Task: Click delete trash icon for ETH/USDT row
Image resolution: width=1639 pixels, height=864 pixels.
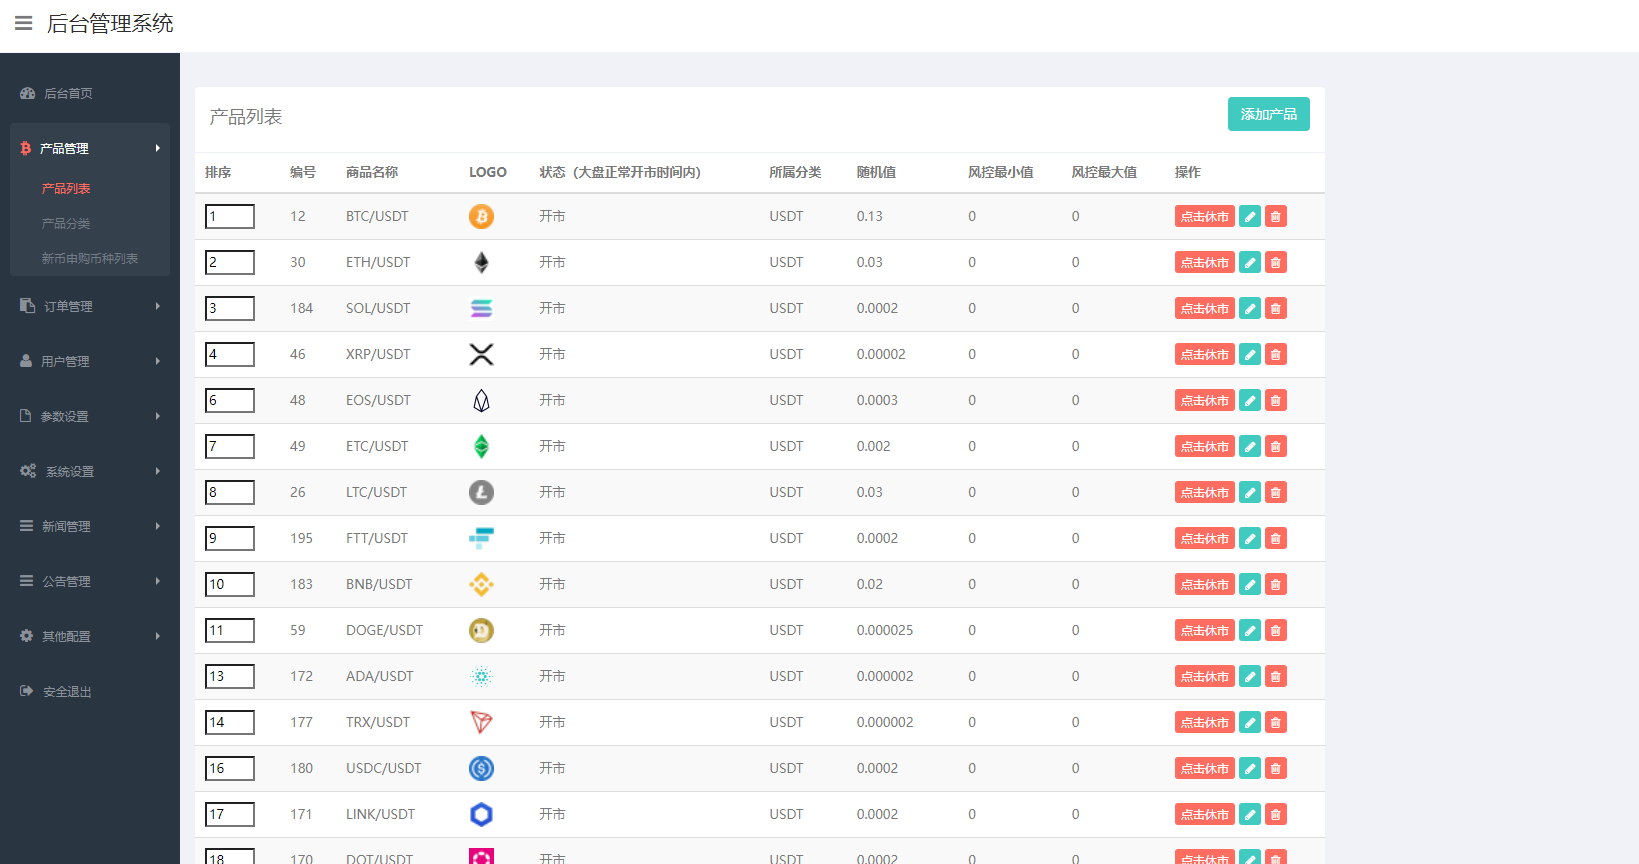Action: click(1275, 262)
